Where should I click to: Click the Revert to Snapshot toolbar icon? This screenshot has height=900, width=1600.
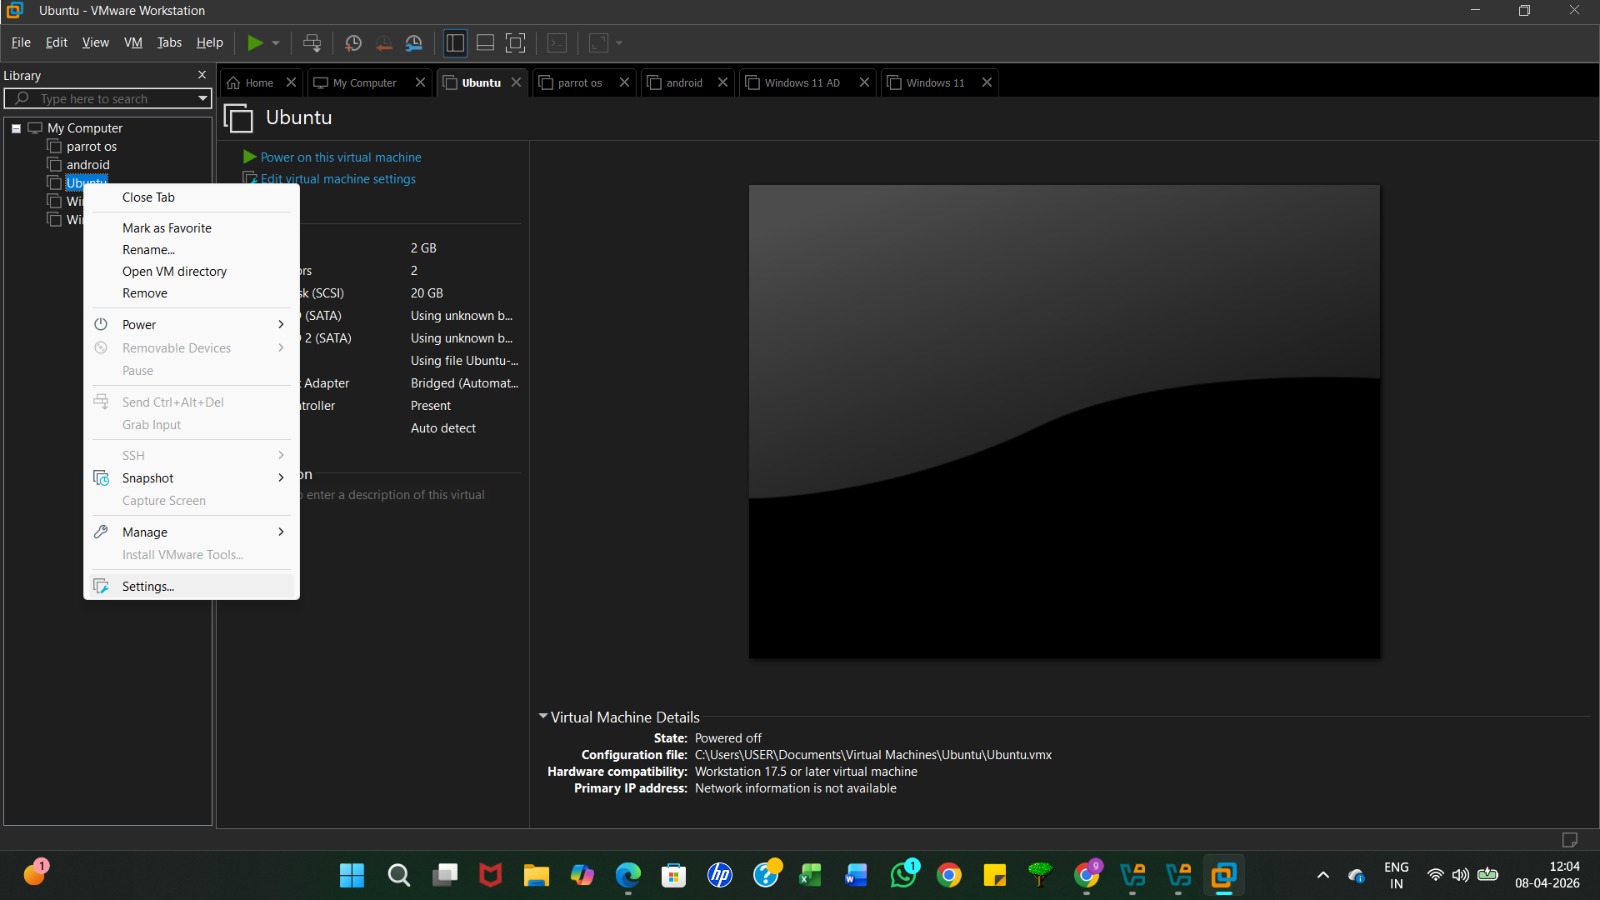point(384,43)
